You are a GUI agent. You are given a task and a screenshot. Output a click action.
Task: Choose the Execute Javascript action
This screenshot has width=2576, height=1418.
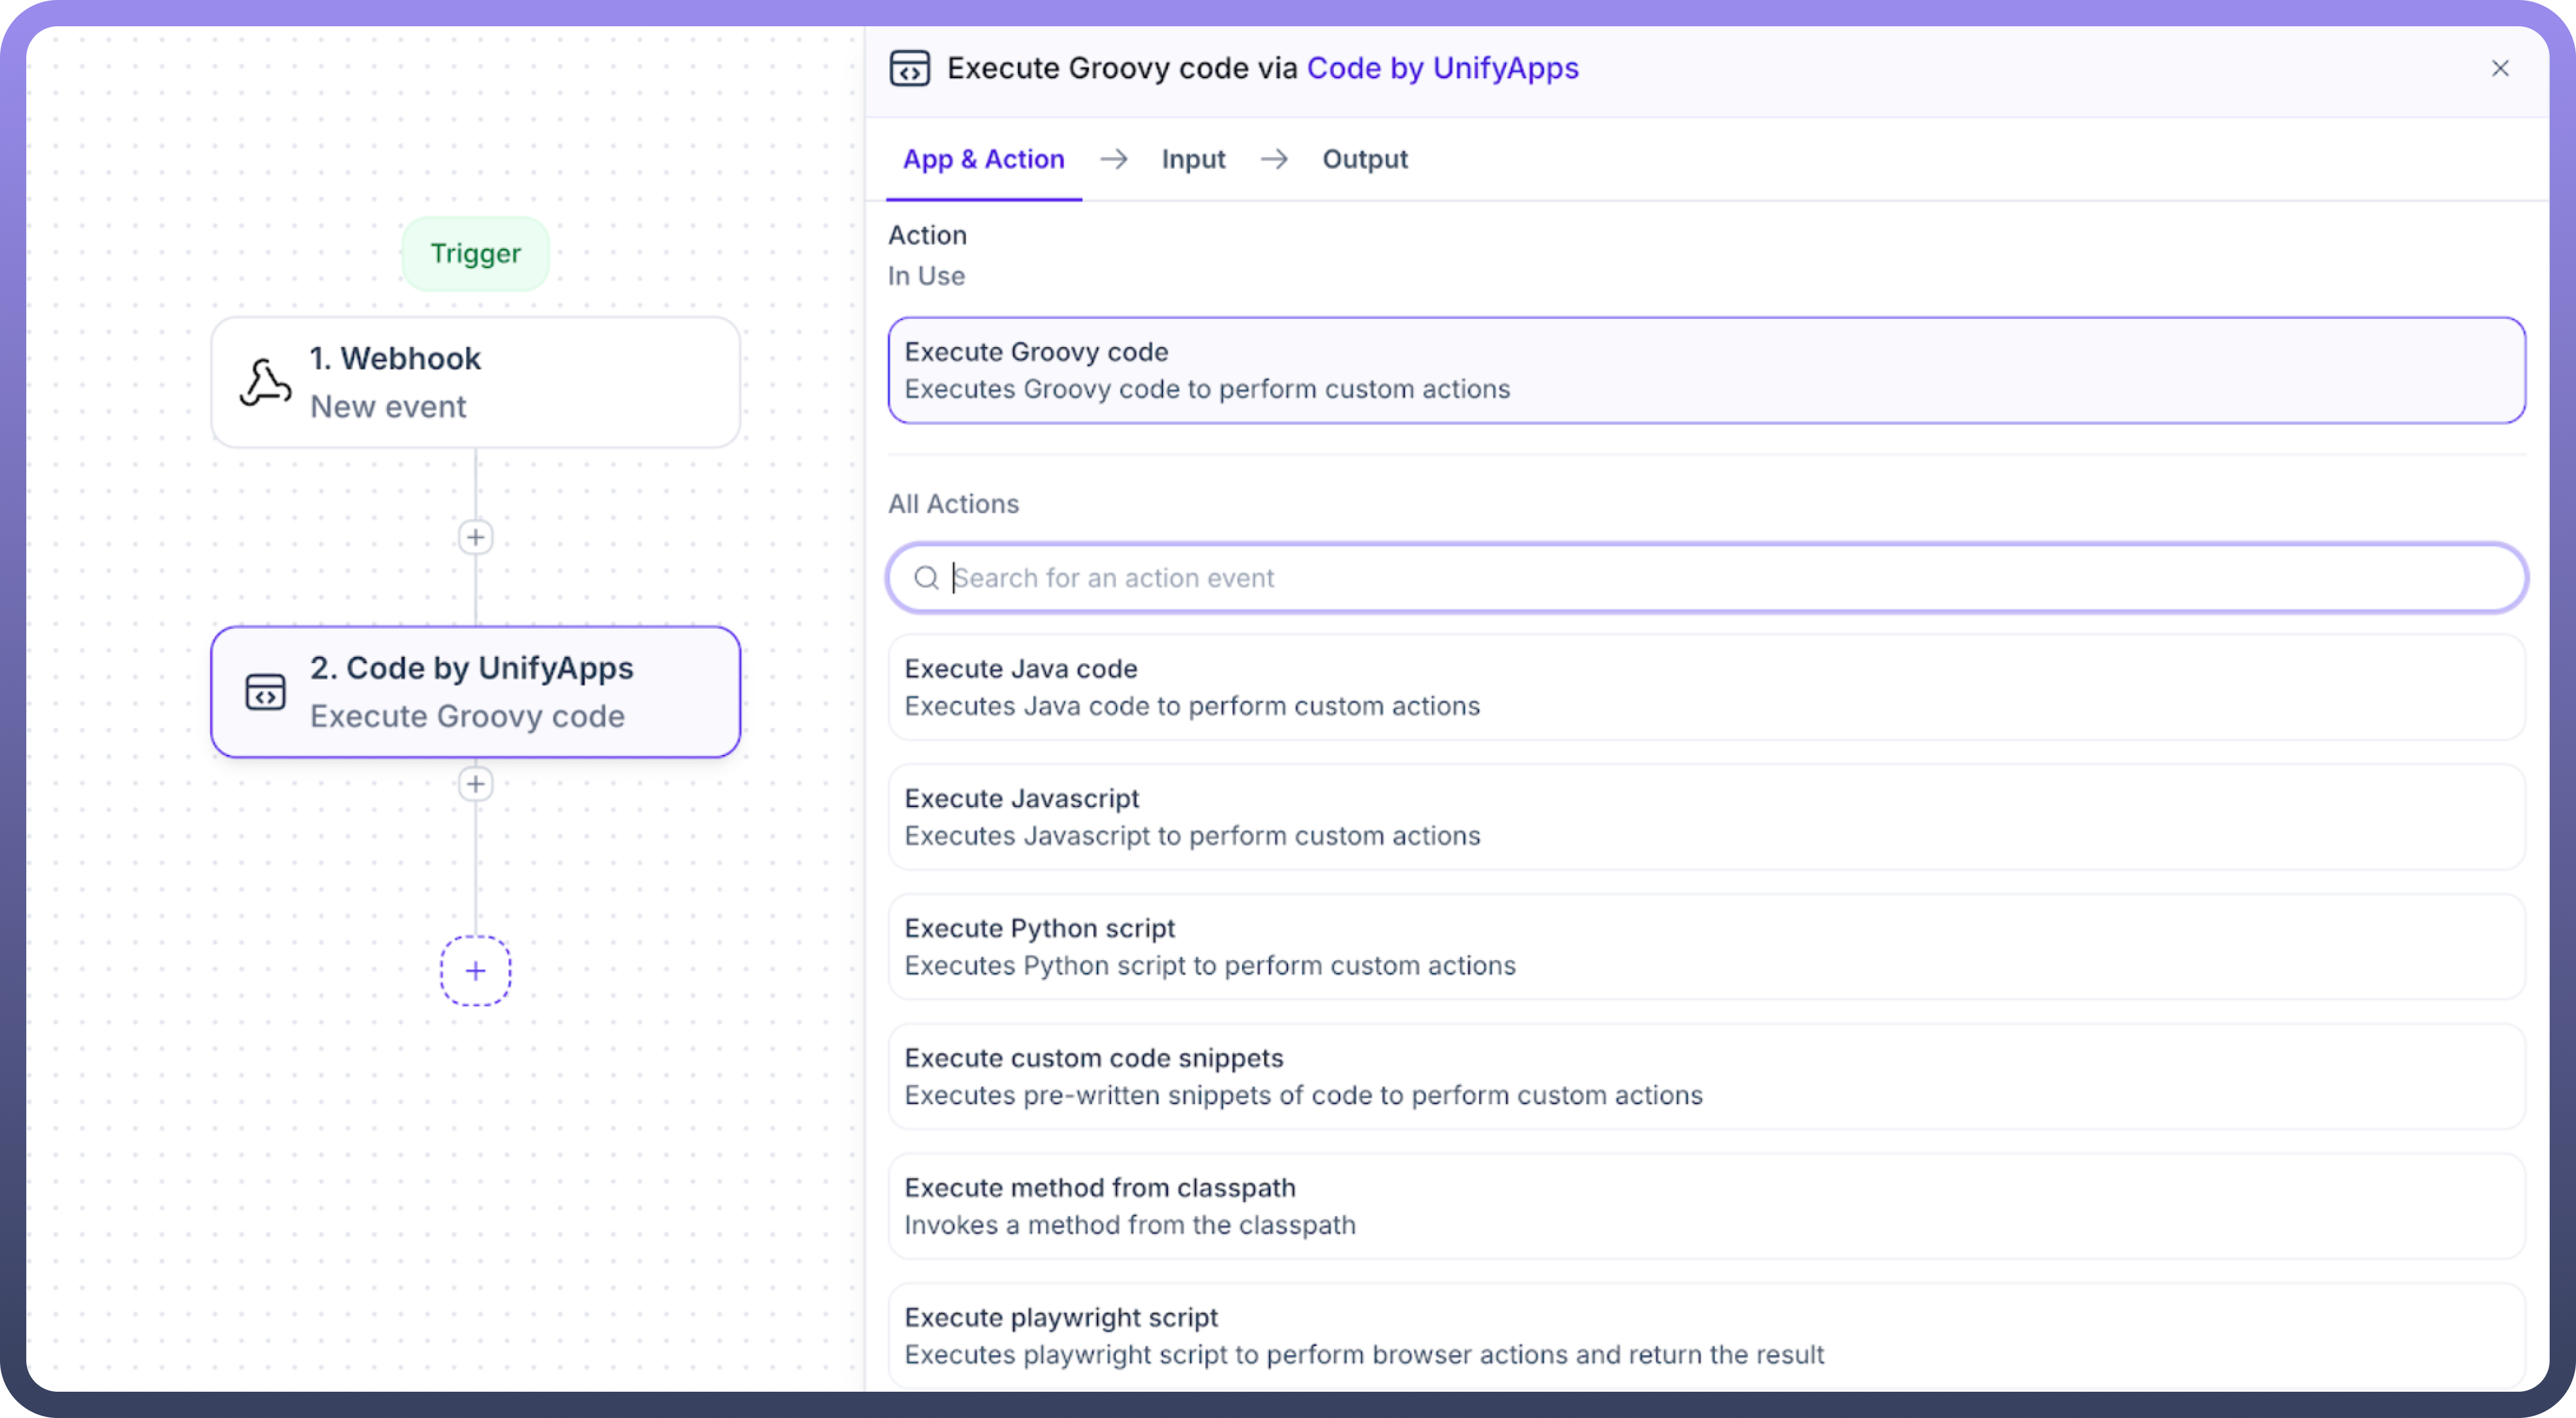point(1706,817)
